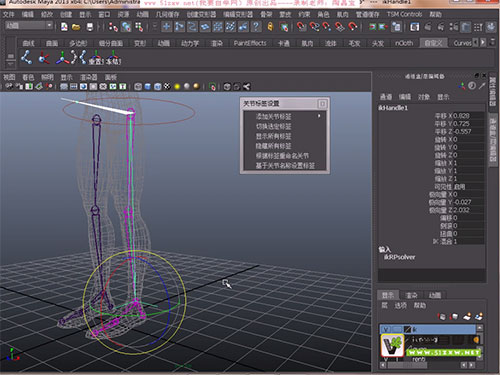Image resolution: width=500 pixels, height=375 pixels.
Task: Enable snap to curves magnet
Action: coord(314,27)
